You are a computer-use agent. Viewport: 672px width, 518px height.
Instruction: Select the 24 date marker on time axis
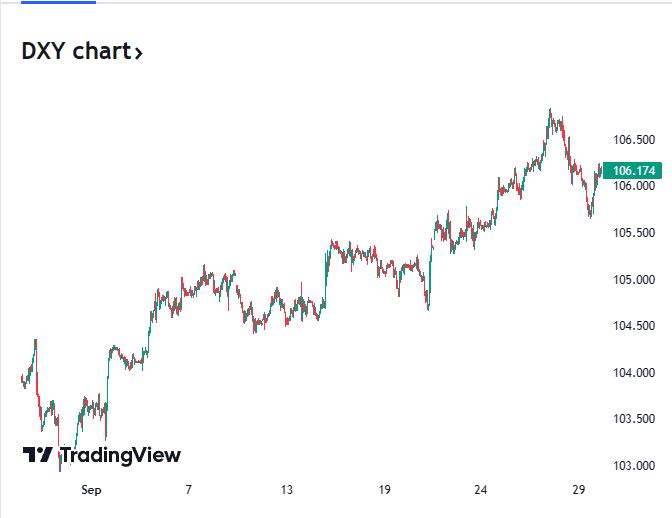pos(481,490)
